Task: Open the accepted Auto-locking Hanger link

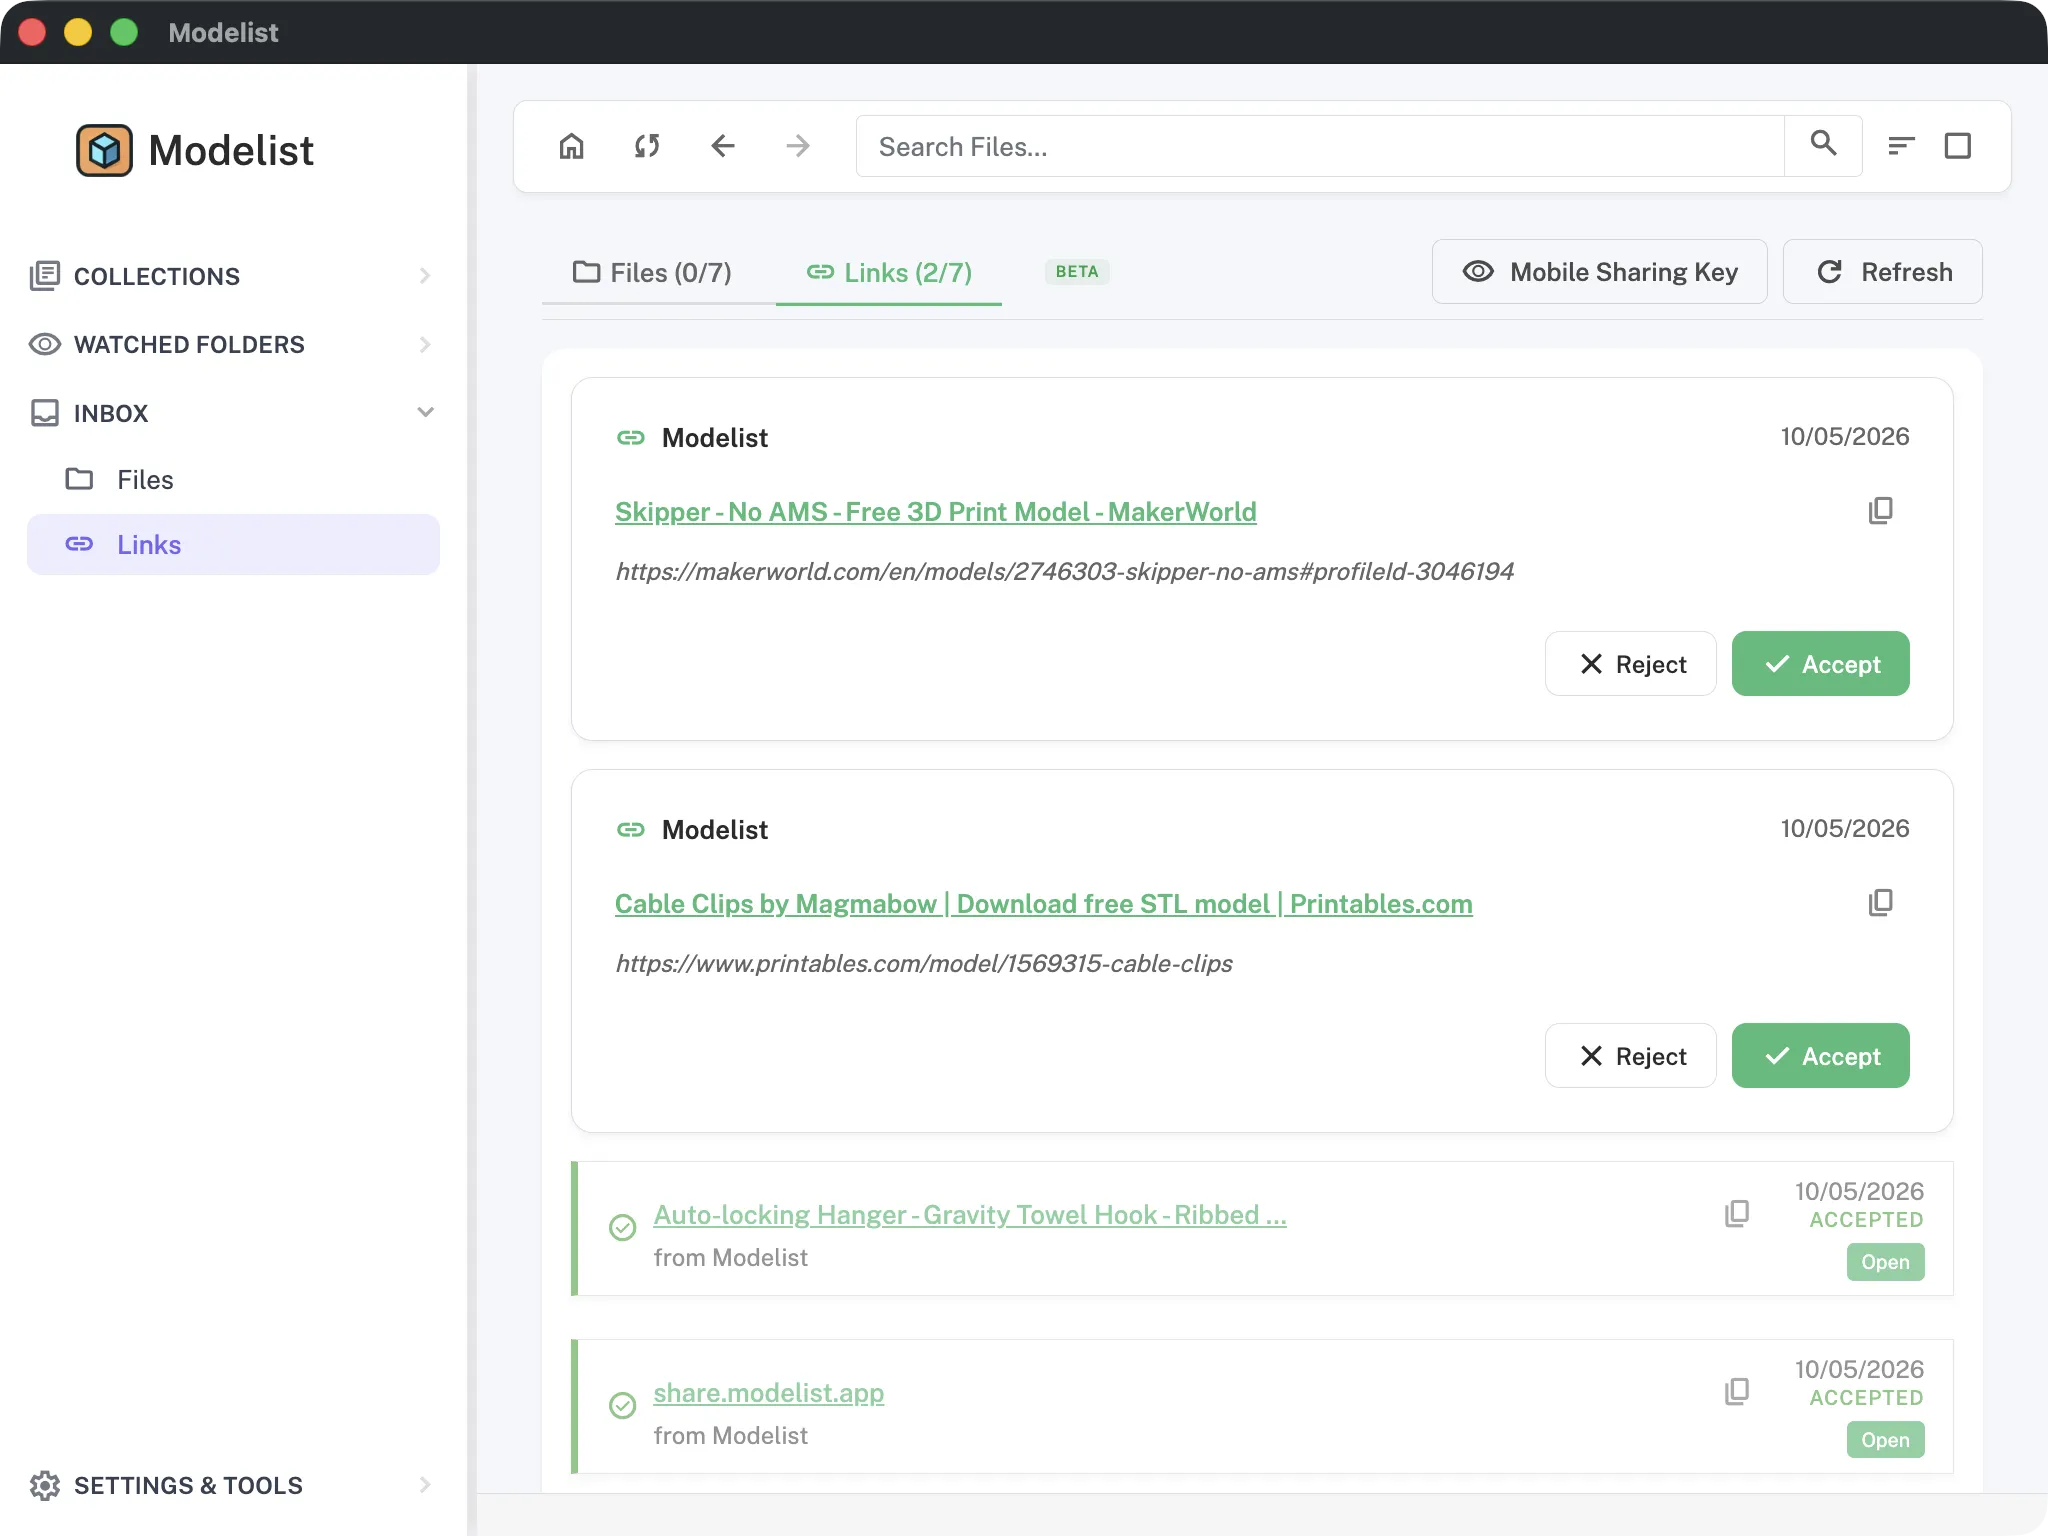Action: point(1885,1262)
